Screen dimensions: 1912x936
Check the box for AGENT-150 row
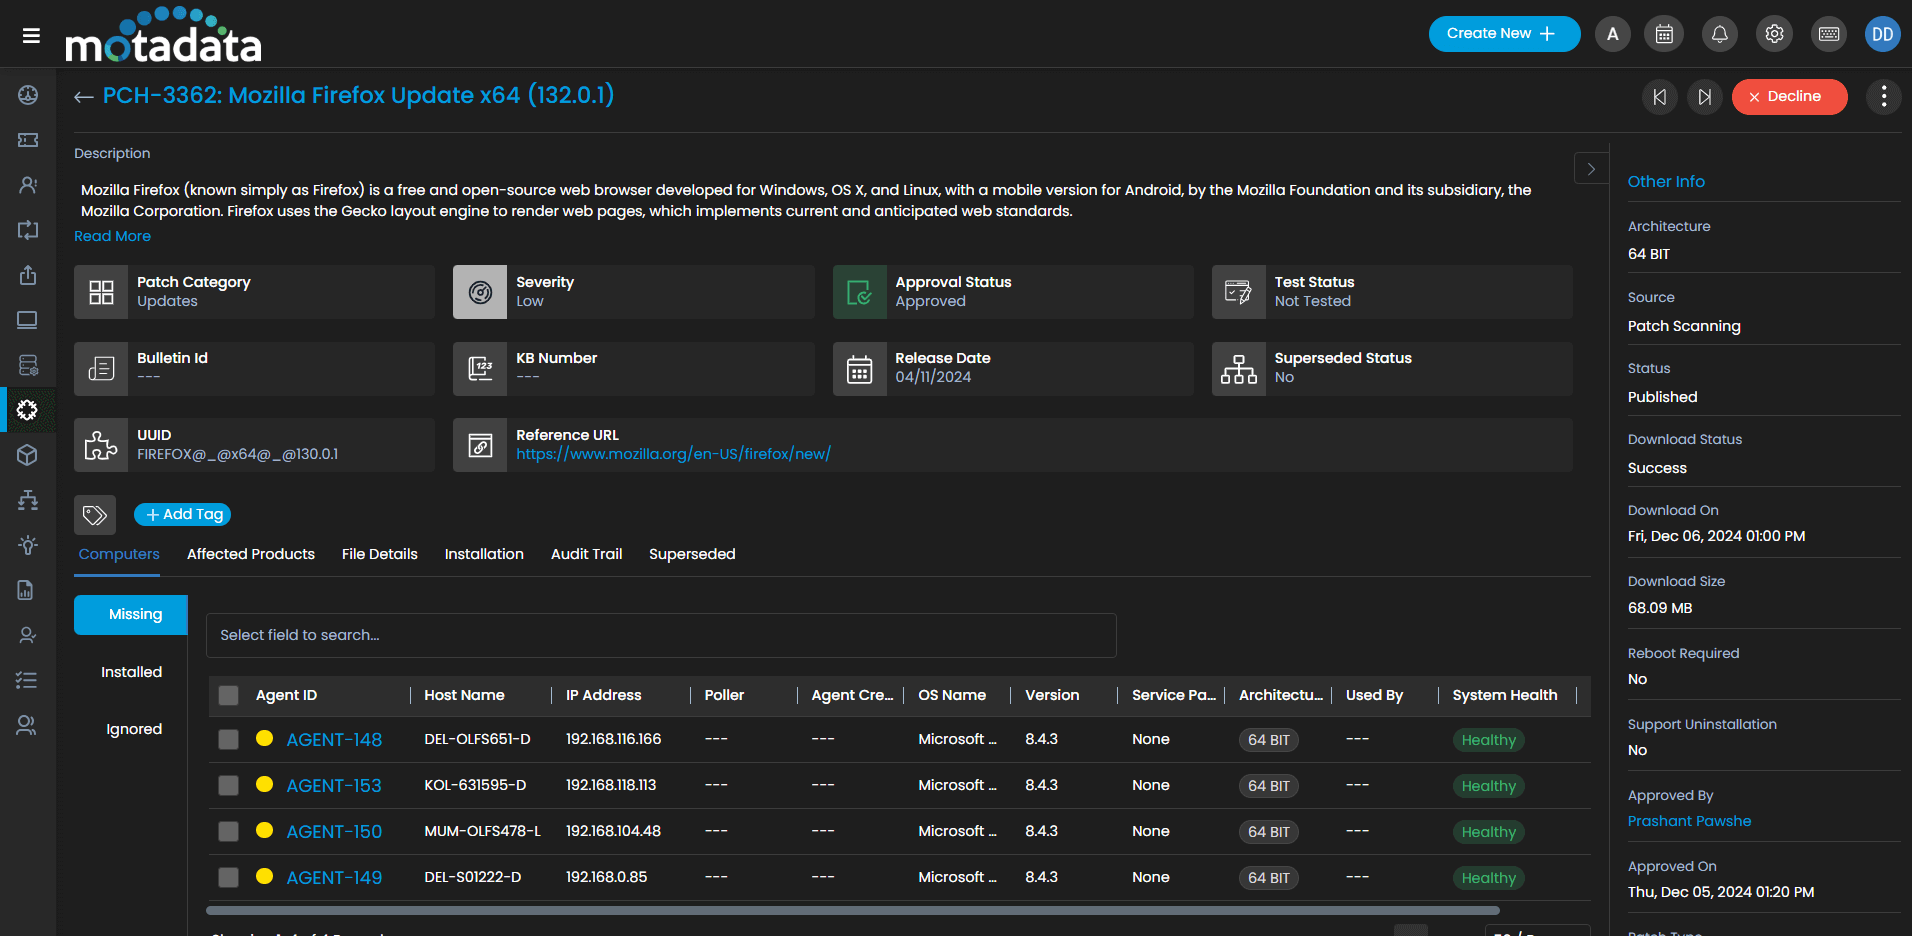[229, 832]
